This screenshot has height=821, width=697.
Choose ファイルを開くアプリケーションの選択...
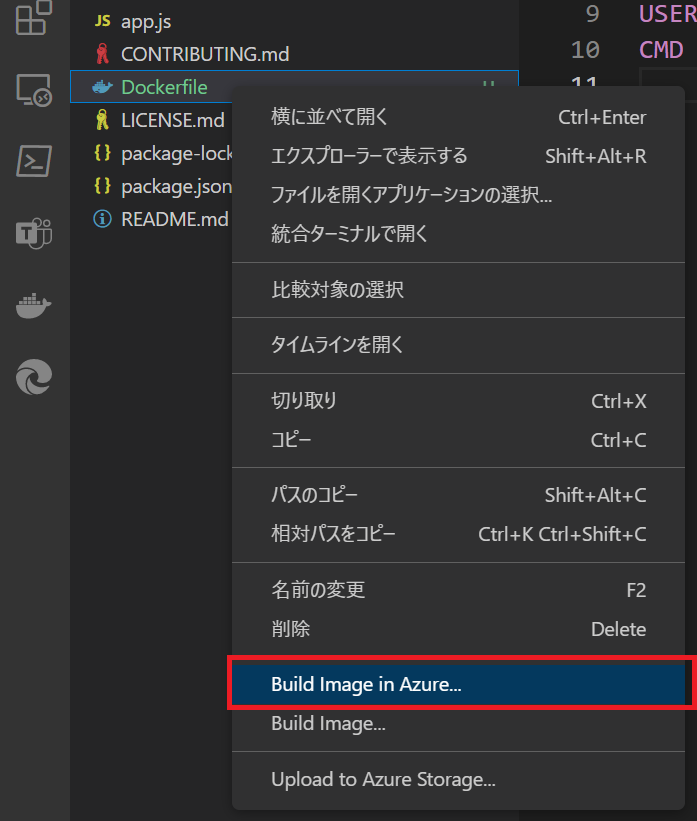point(458,194)
